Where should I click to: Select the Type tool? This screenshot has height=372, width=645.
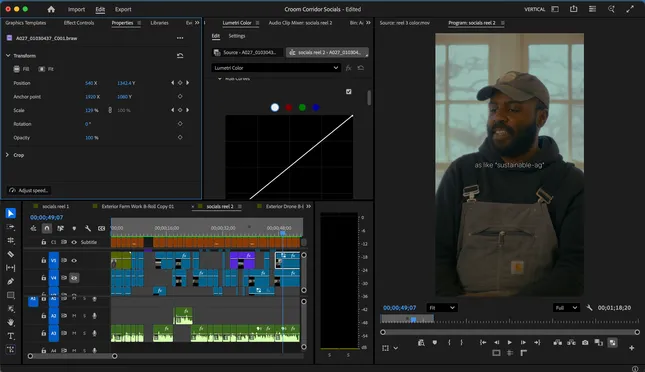point(11,336)
